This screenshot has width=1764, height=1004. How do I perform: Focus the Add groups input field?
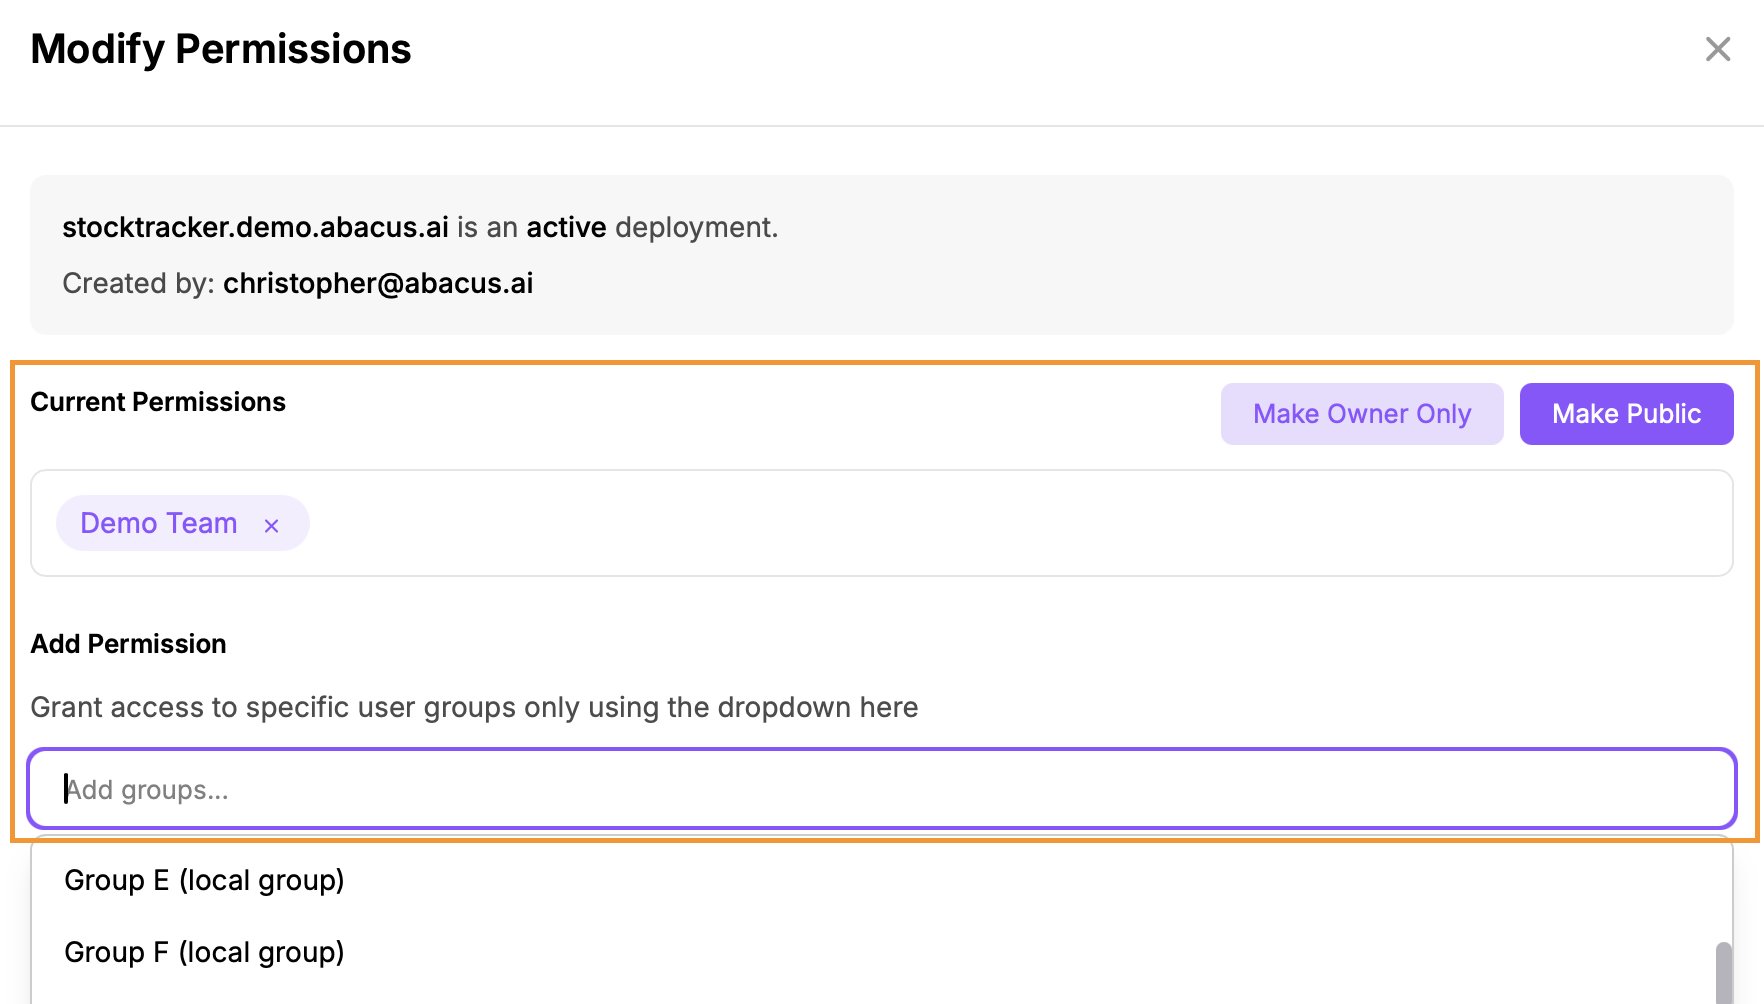click(880, 789)
